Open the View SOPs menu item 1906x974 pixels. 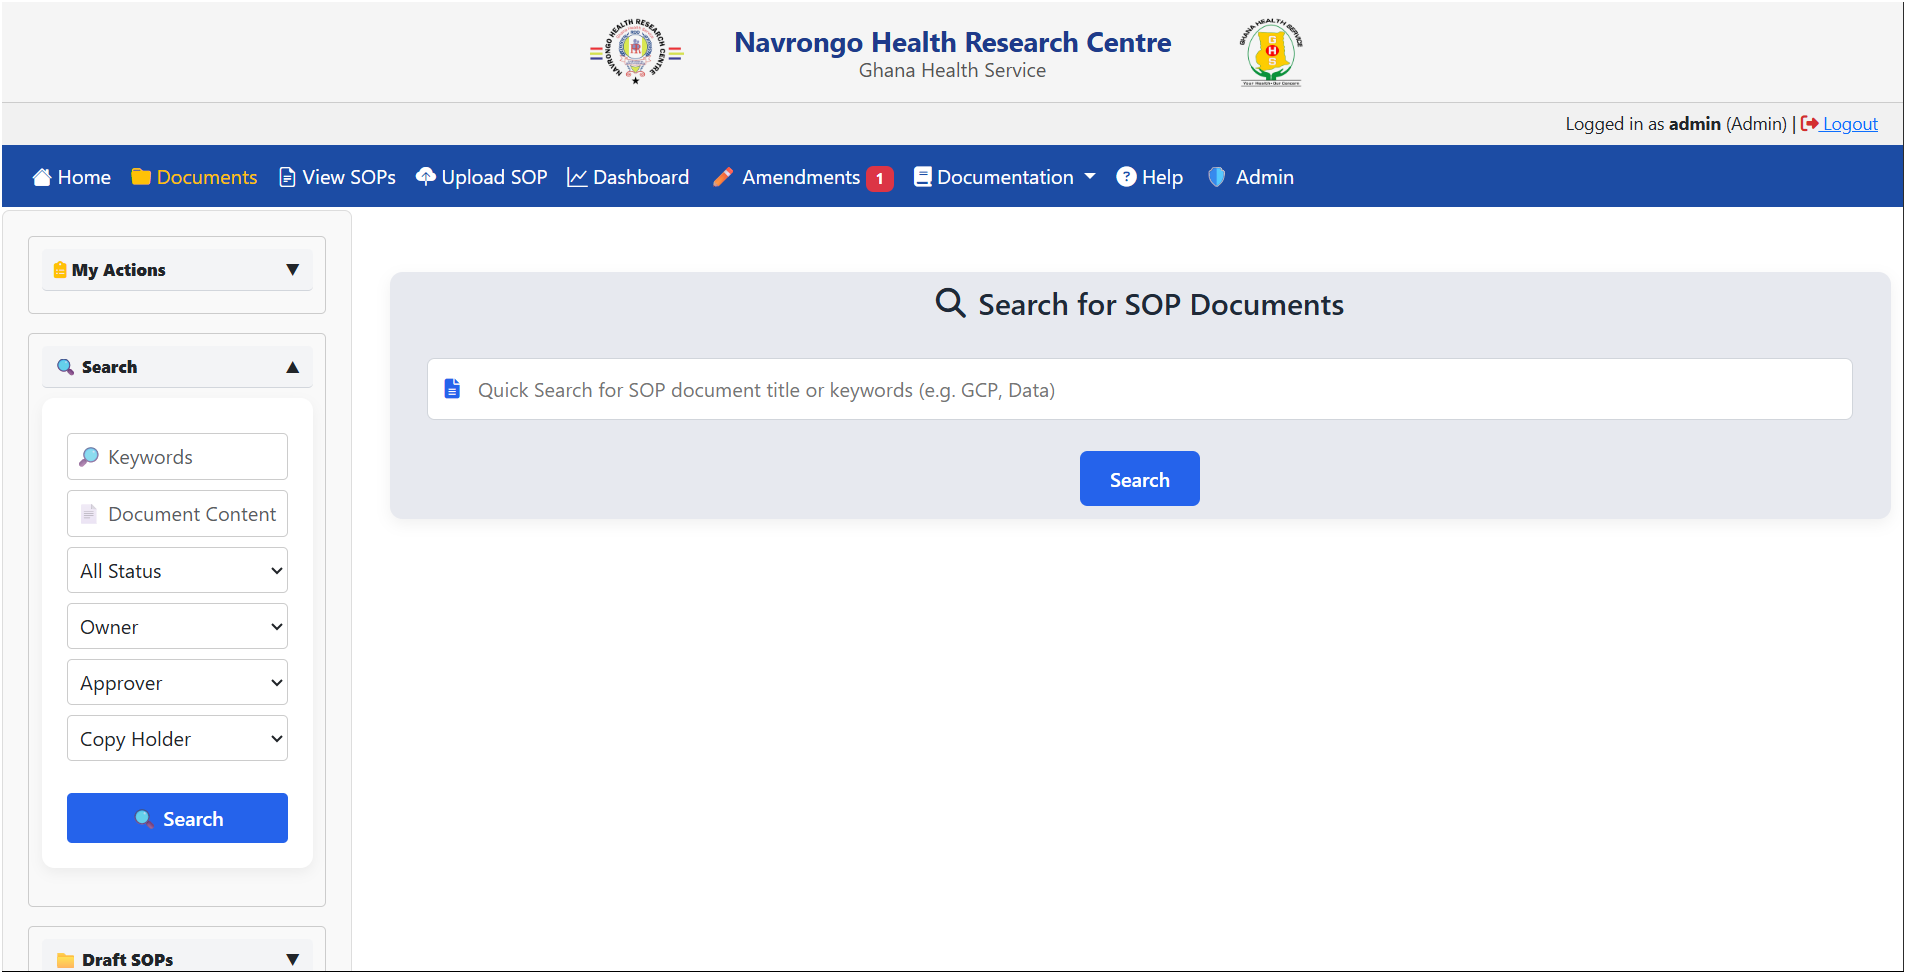(x=338, y=177)
